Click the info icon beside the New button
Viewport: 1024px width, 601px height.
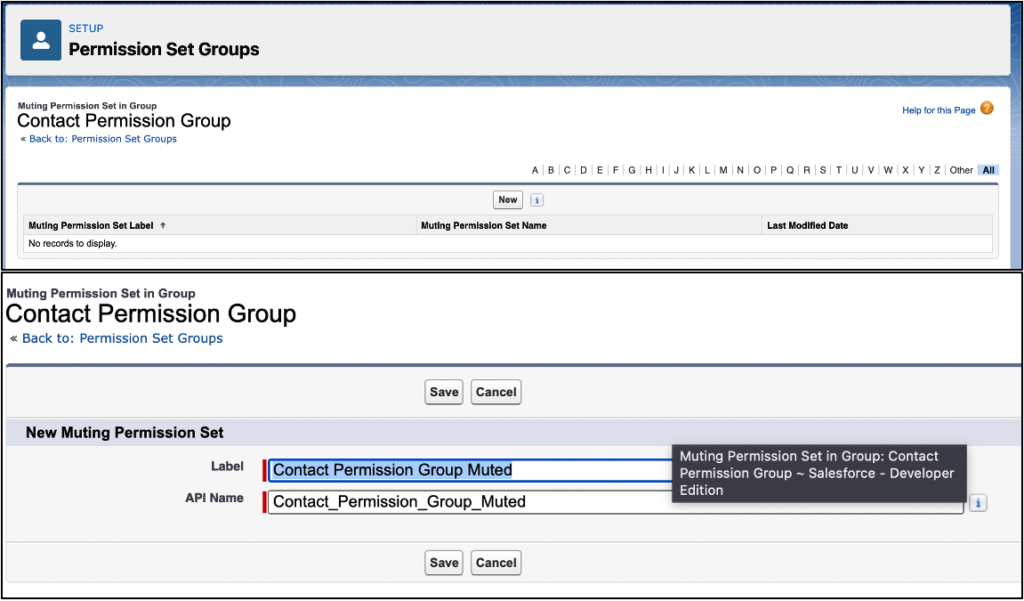tap(536, 199)
